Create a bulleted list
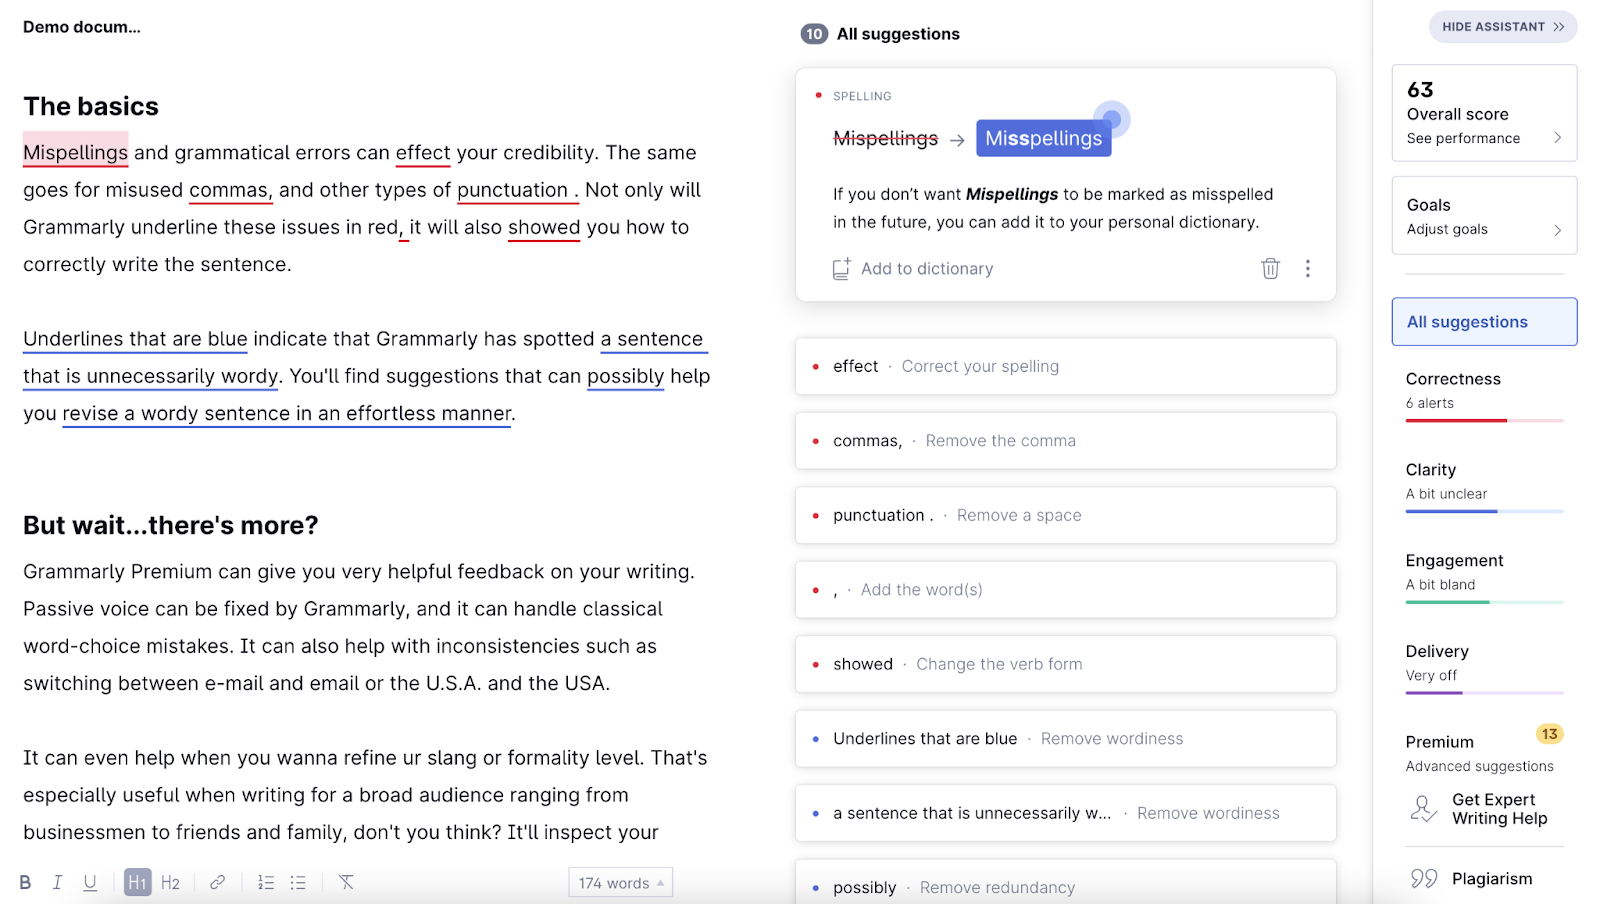Screen dimensions: 1600x904 coord(298,882)
